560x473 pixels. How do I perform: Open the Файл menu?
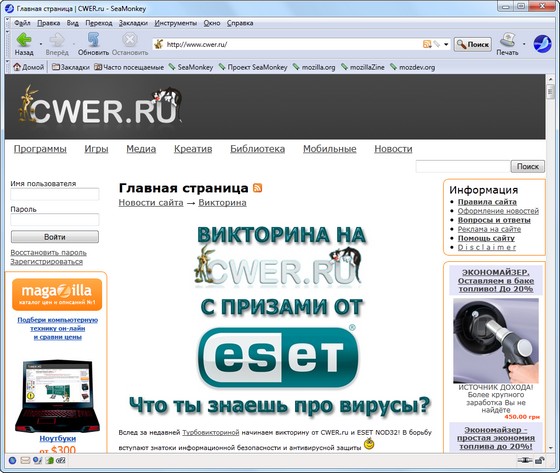22,23
